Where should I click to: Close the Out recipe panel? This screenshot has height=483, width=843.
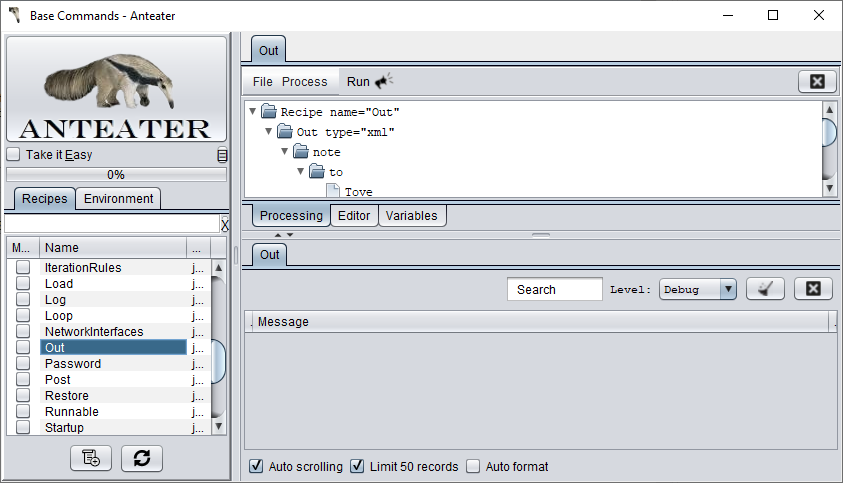[817, 81]
